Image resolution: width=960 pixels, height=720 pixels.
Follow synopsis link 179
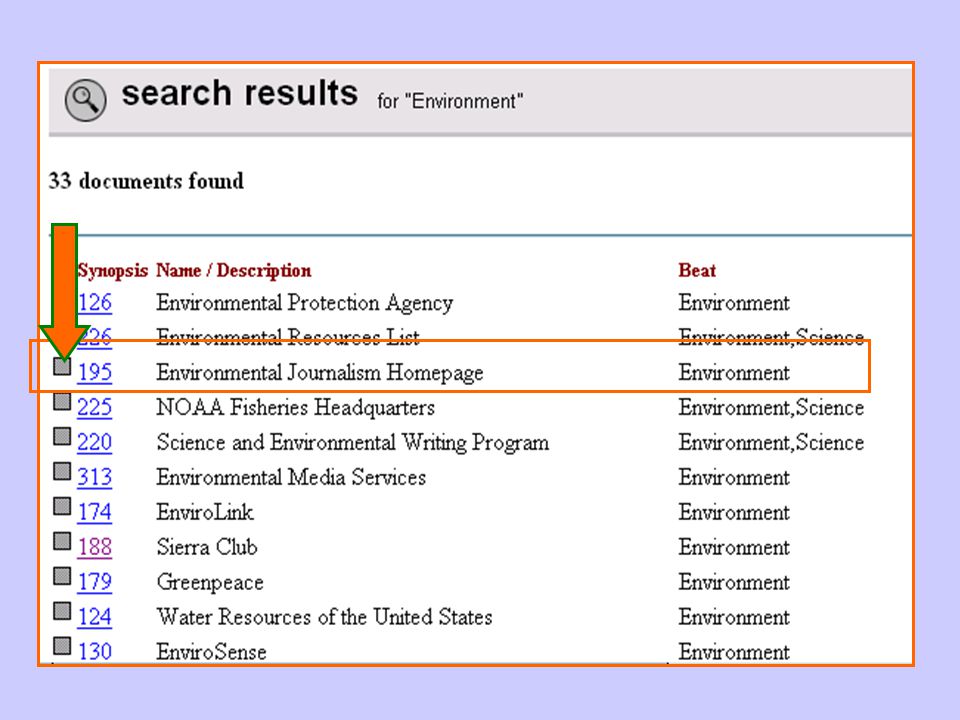point(95,582)
